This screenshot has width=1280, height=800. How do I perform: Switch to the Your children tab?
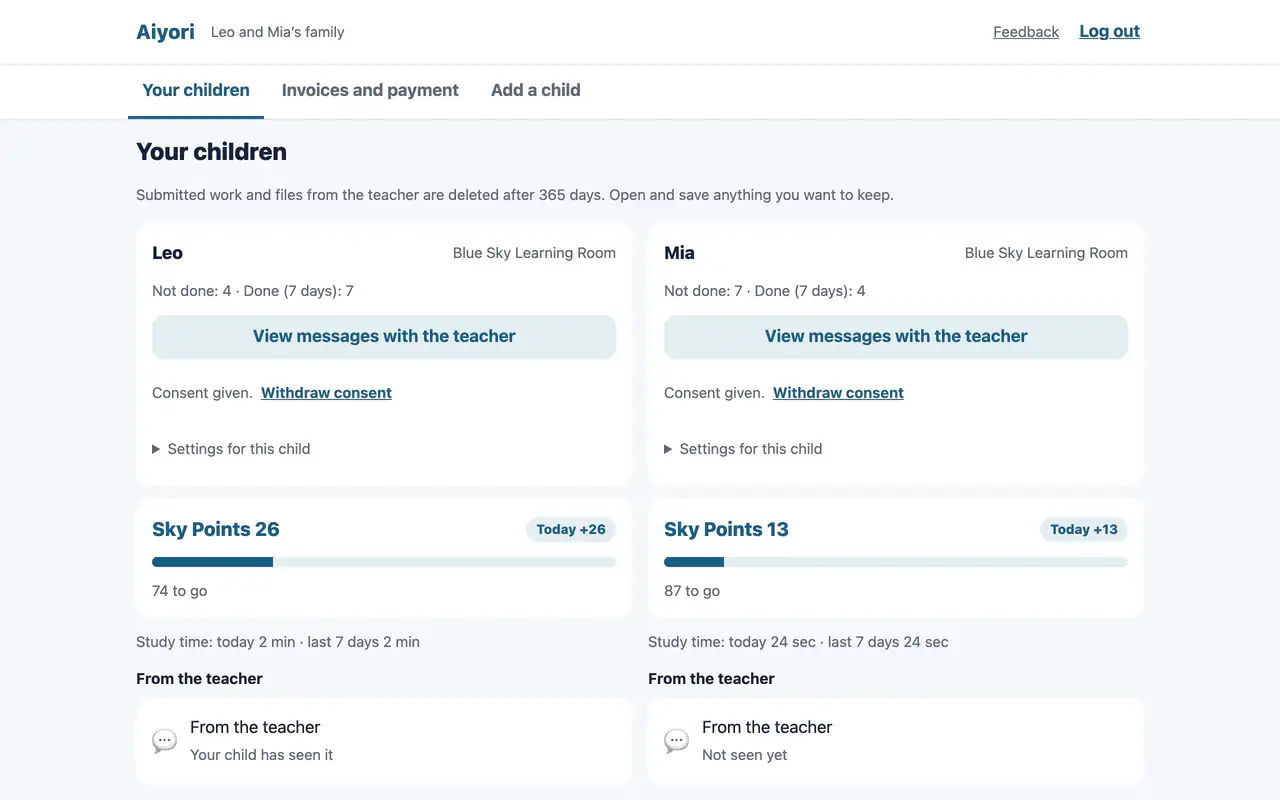tap(196, 90)
